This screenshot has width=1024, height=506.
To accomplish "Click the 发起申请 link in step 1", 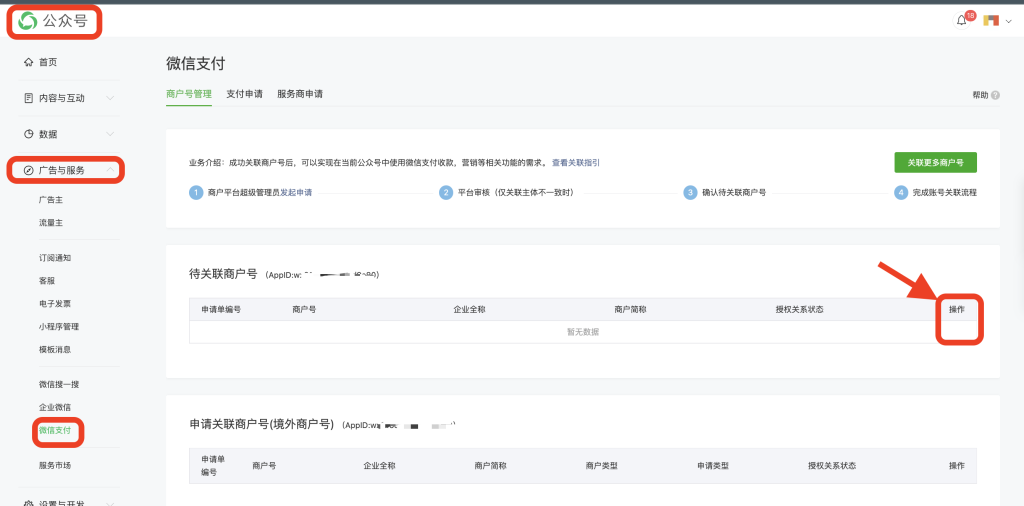I will click(x=295, y=192).
